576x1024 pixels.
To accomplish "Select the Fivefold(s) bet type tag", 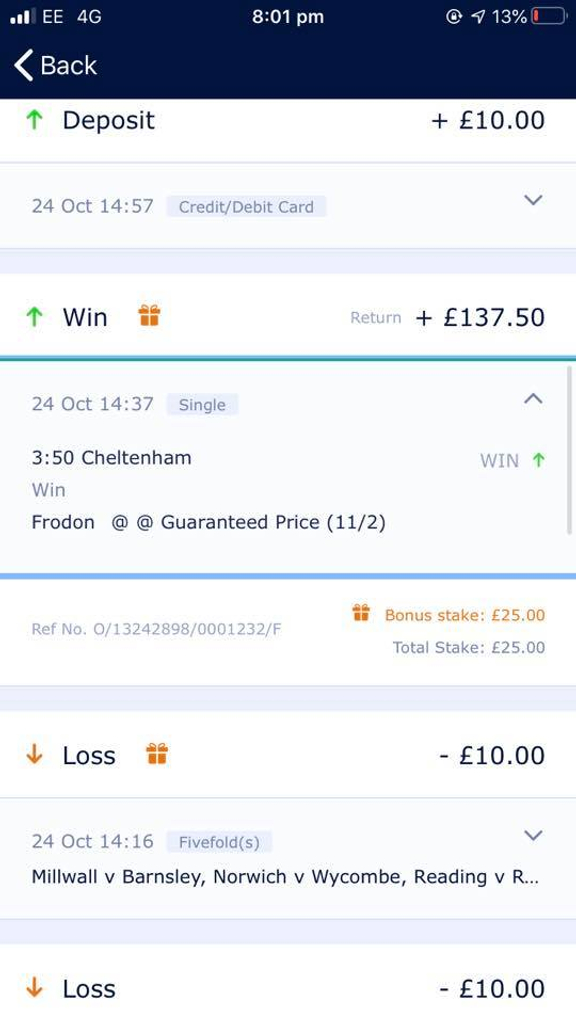I will (x=219, y=842).
